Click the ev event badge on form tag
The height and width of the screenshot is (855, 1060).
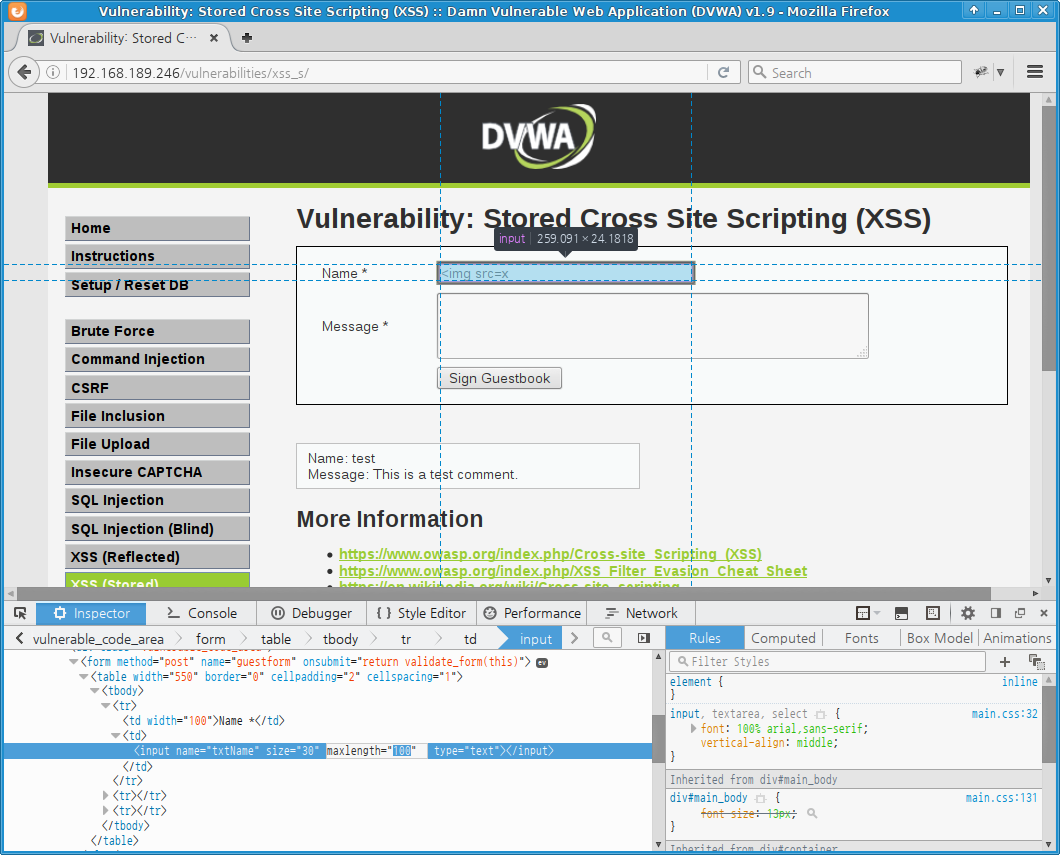click(541, 663)
